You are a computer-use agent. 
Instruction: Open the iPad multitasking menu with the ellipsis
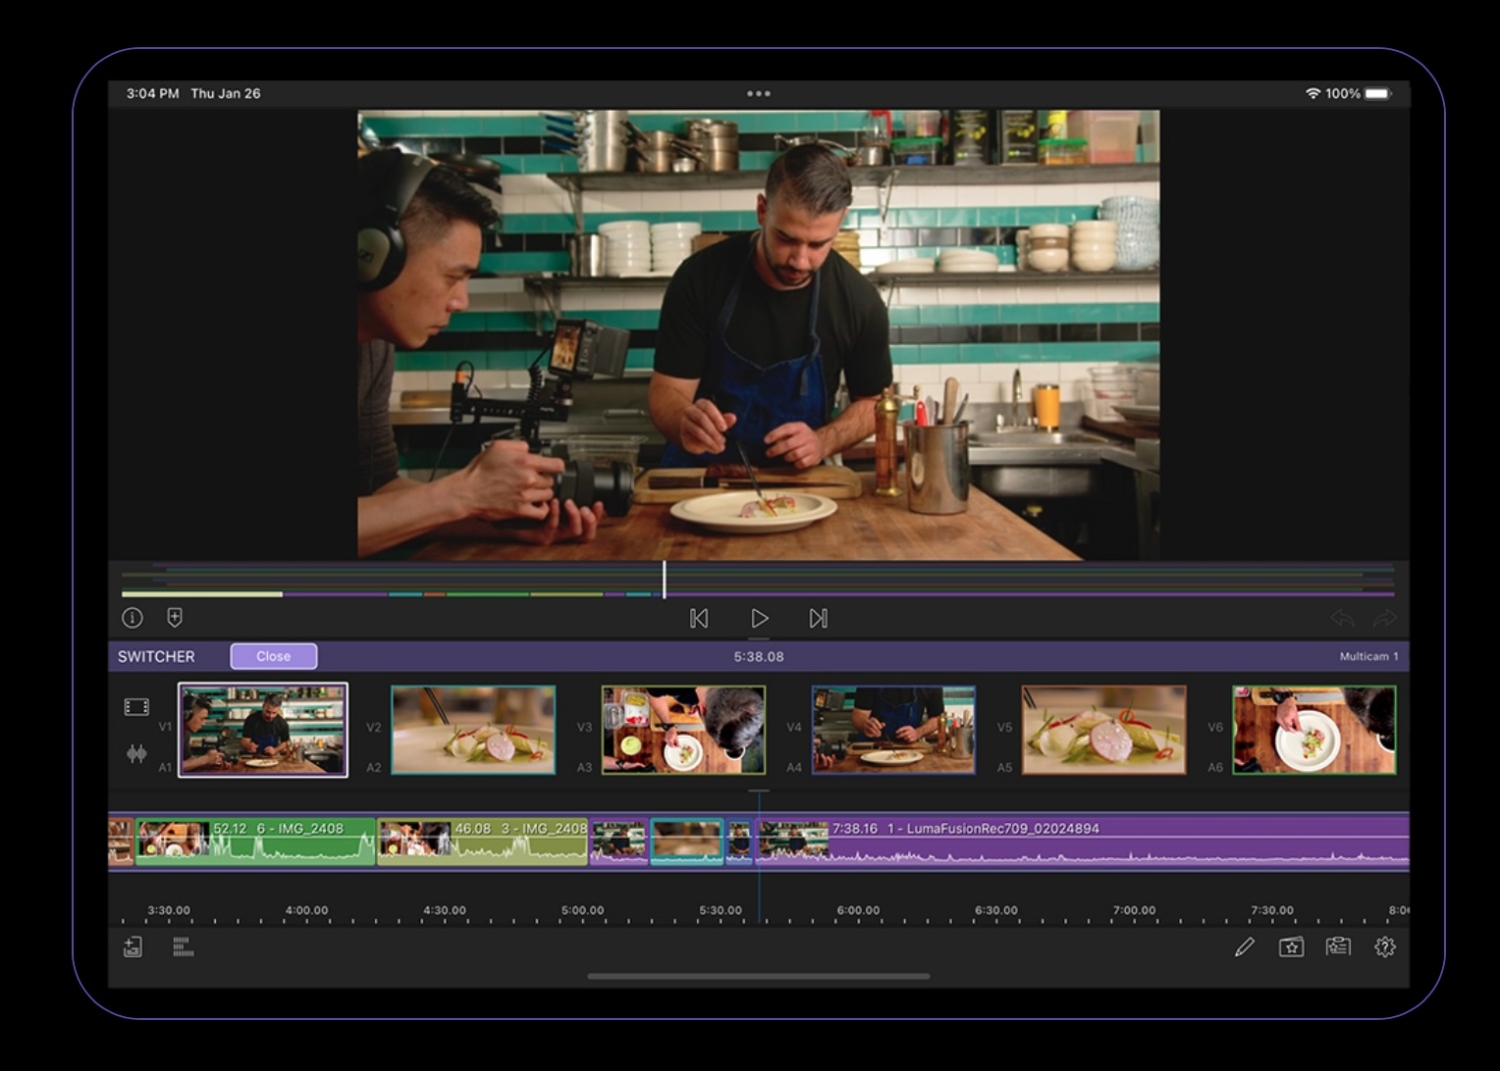[759, 93]
